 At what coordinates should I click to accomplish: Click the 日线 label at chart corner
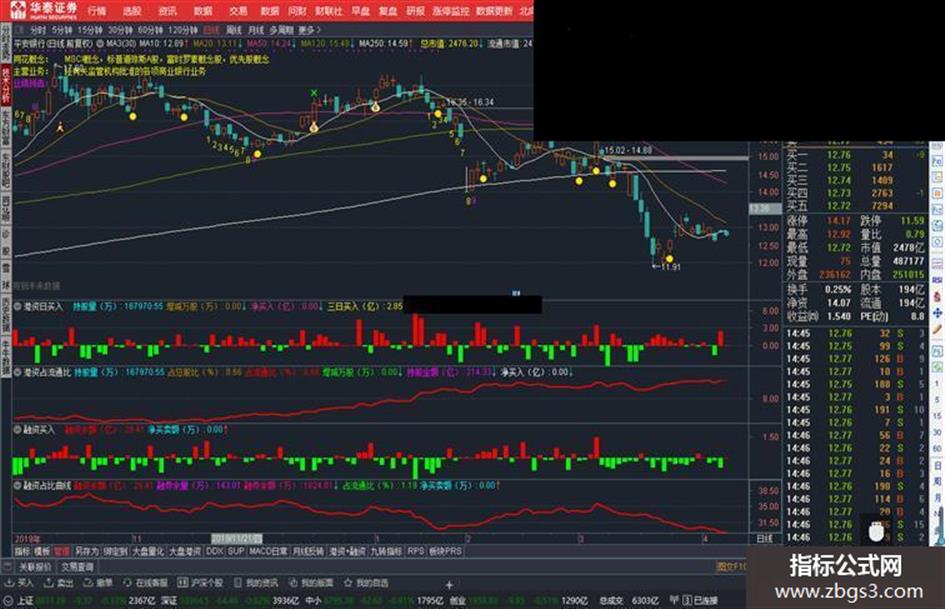point(764,538)
